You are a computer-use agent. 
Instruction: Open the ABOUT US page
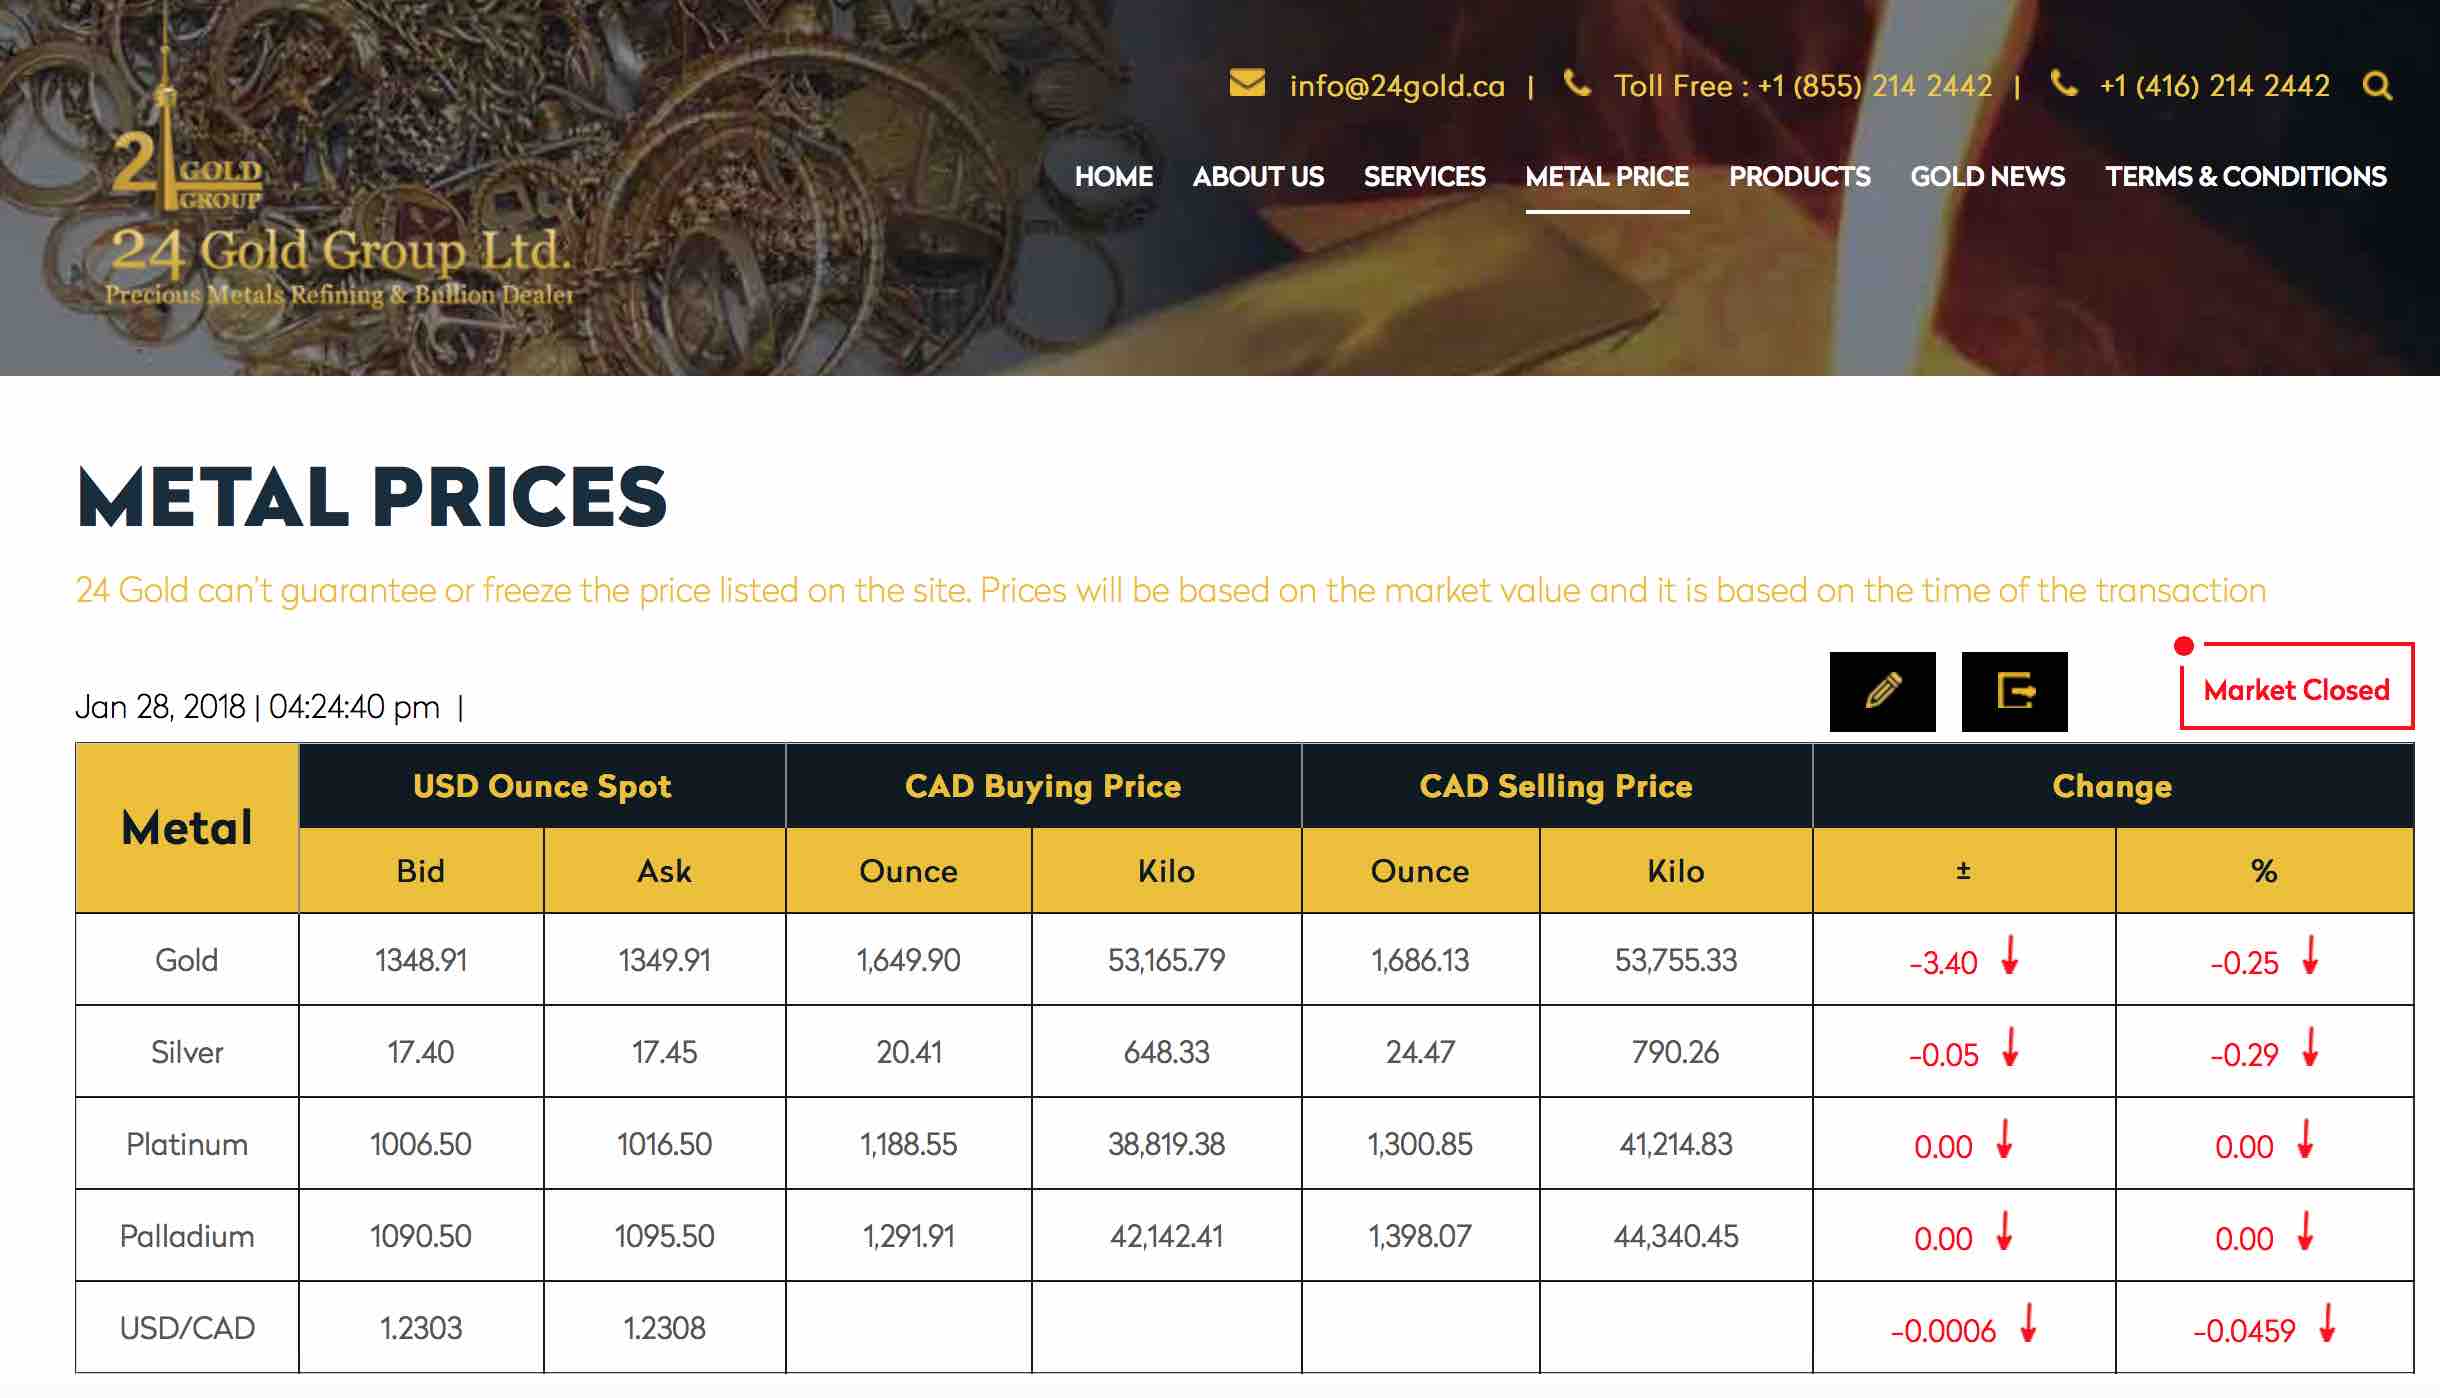click(x=1258, y=177)
